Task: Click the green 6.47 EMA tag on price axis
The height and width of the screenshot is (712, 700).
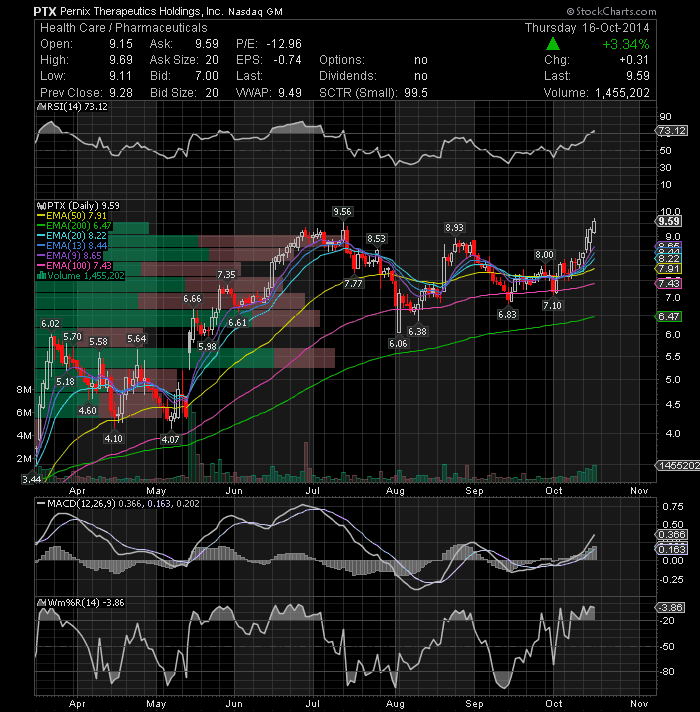Action: point(669,316)
